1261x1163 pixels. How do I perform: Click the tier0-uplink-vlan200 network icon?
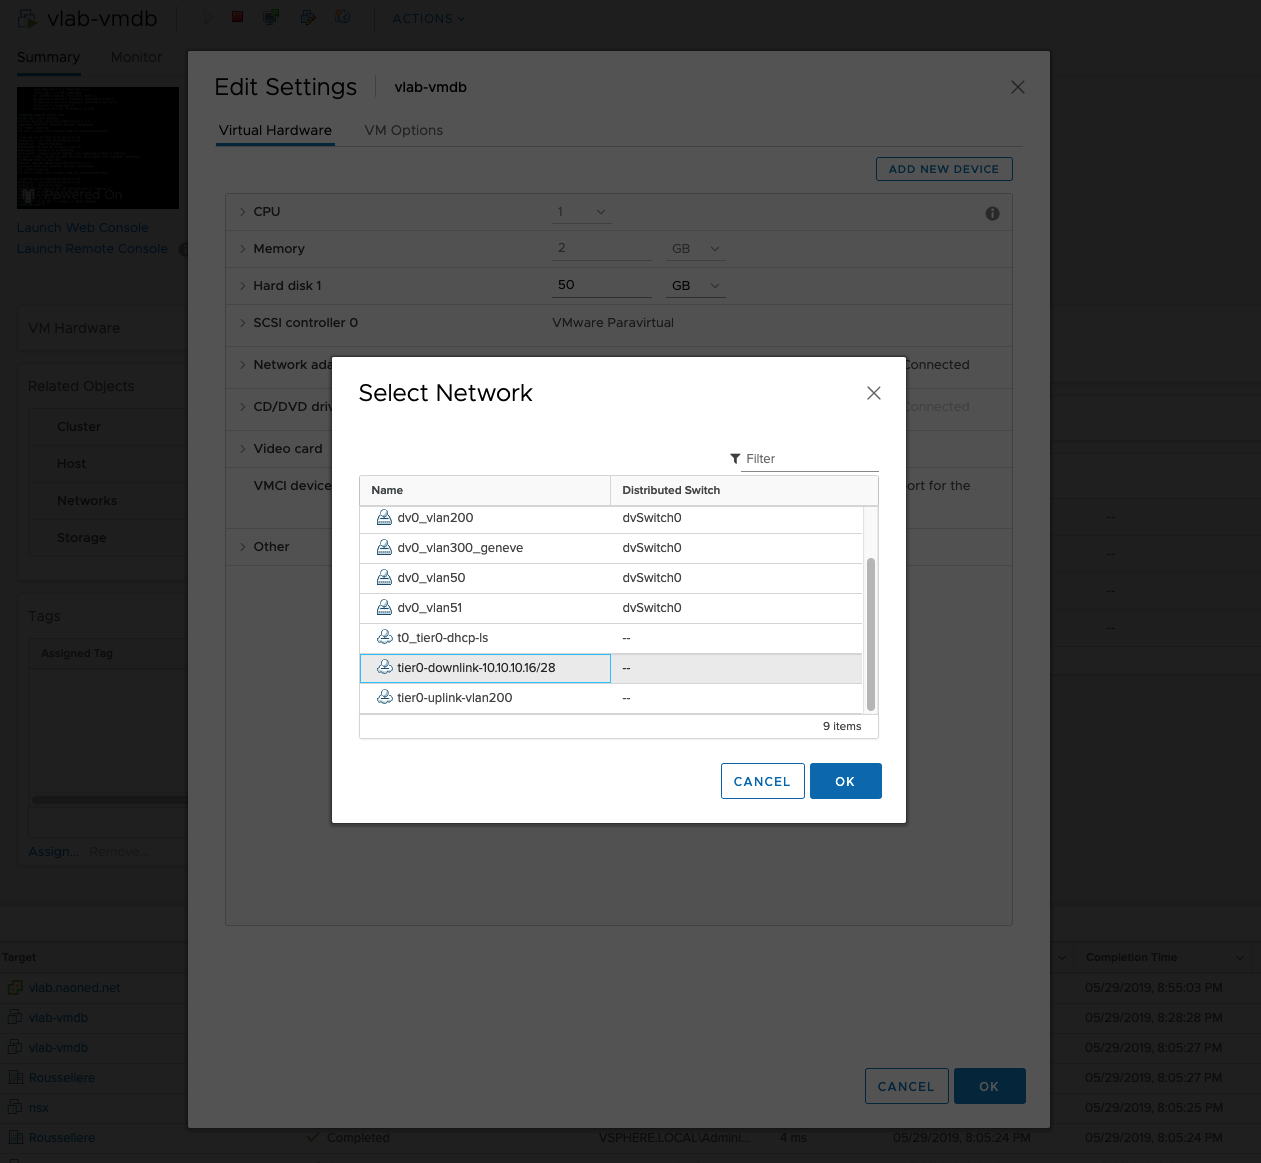(384, 698)
